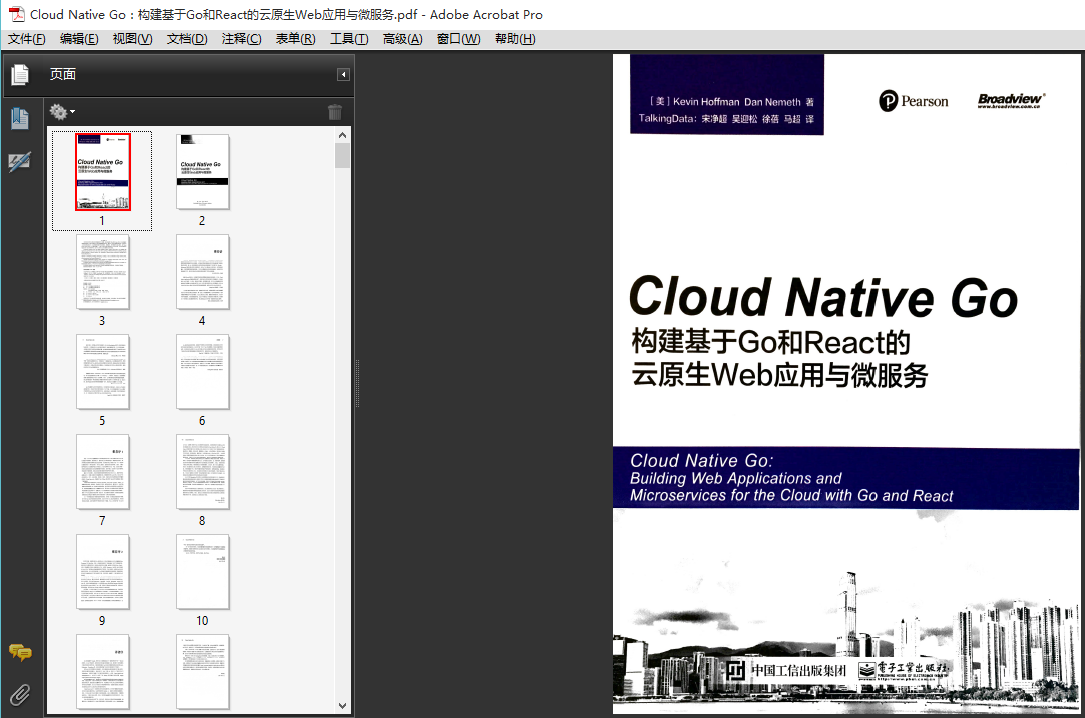1085x718 pixels.
Task: Select page 4 thumbnail
Action: coord(202,272)
